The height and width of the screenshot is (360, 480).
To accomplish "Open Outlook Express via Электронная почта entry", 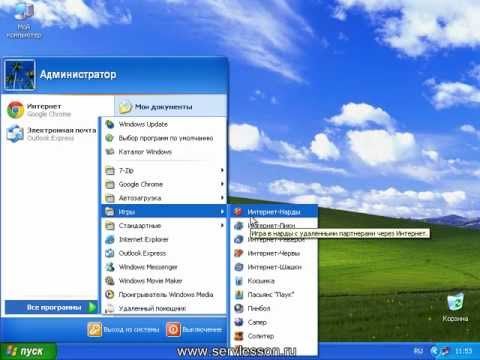I will [x=51, y=134].
